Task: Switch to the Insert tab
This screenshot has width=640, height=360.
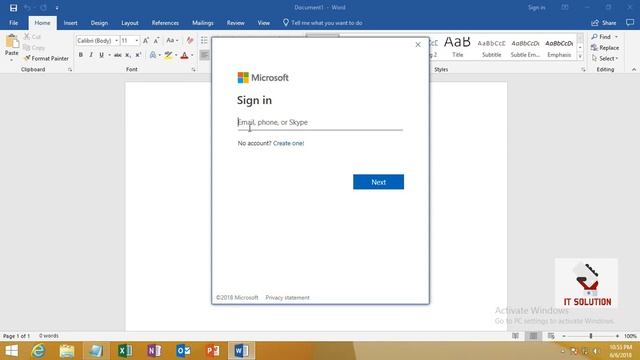Action: pos(70,23)
